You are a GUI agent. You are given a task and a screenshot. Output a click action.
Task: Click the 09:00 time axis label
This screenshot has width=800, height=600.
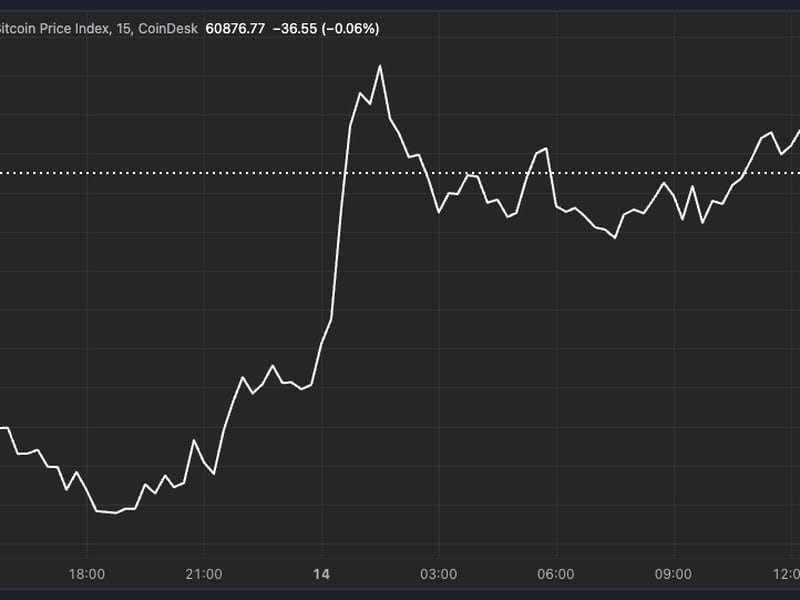click(672, 575)
